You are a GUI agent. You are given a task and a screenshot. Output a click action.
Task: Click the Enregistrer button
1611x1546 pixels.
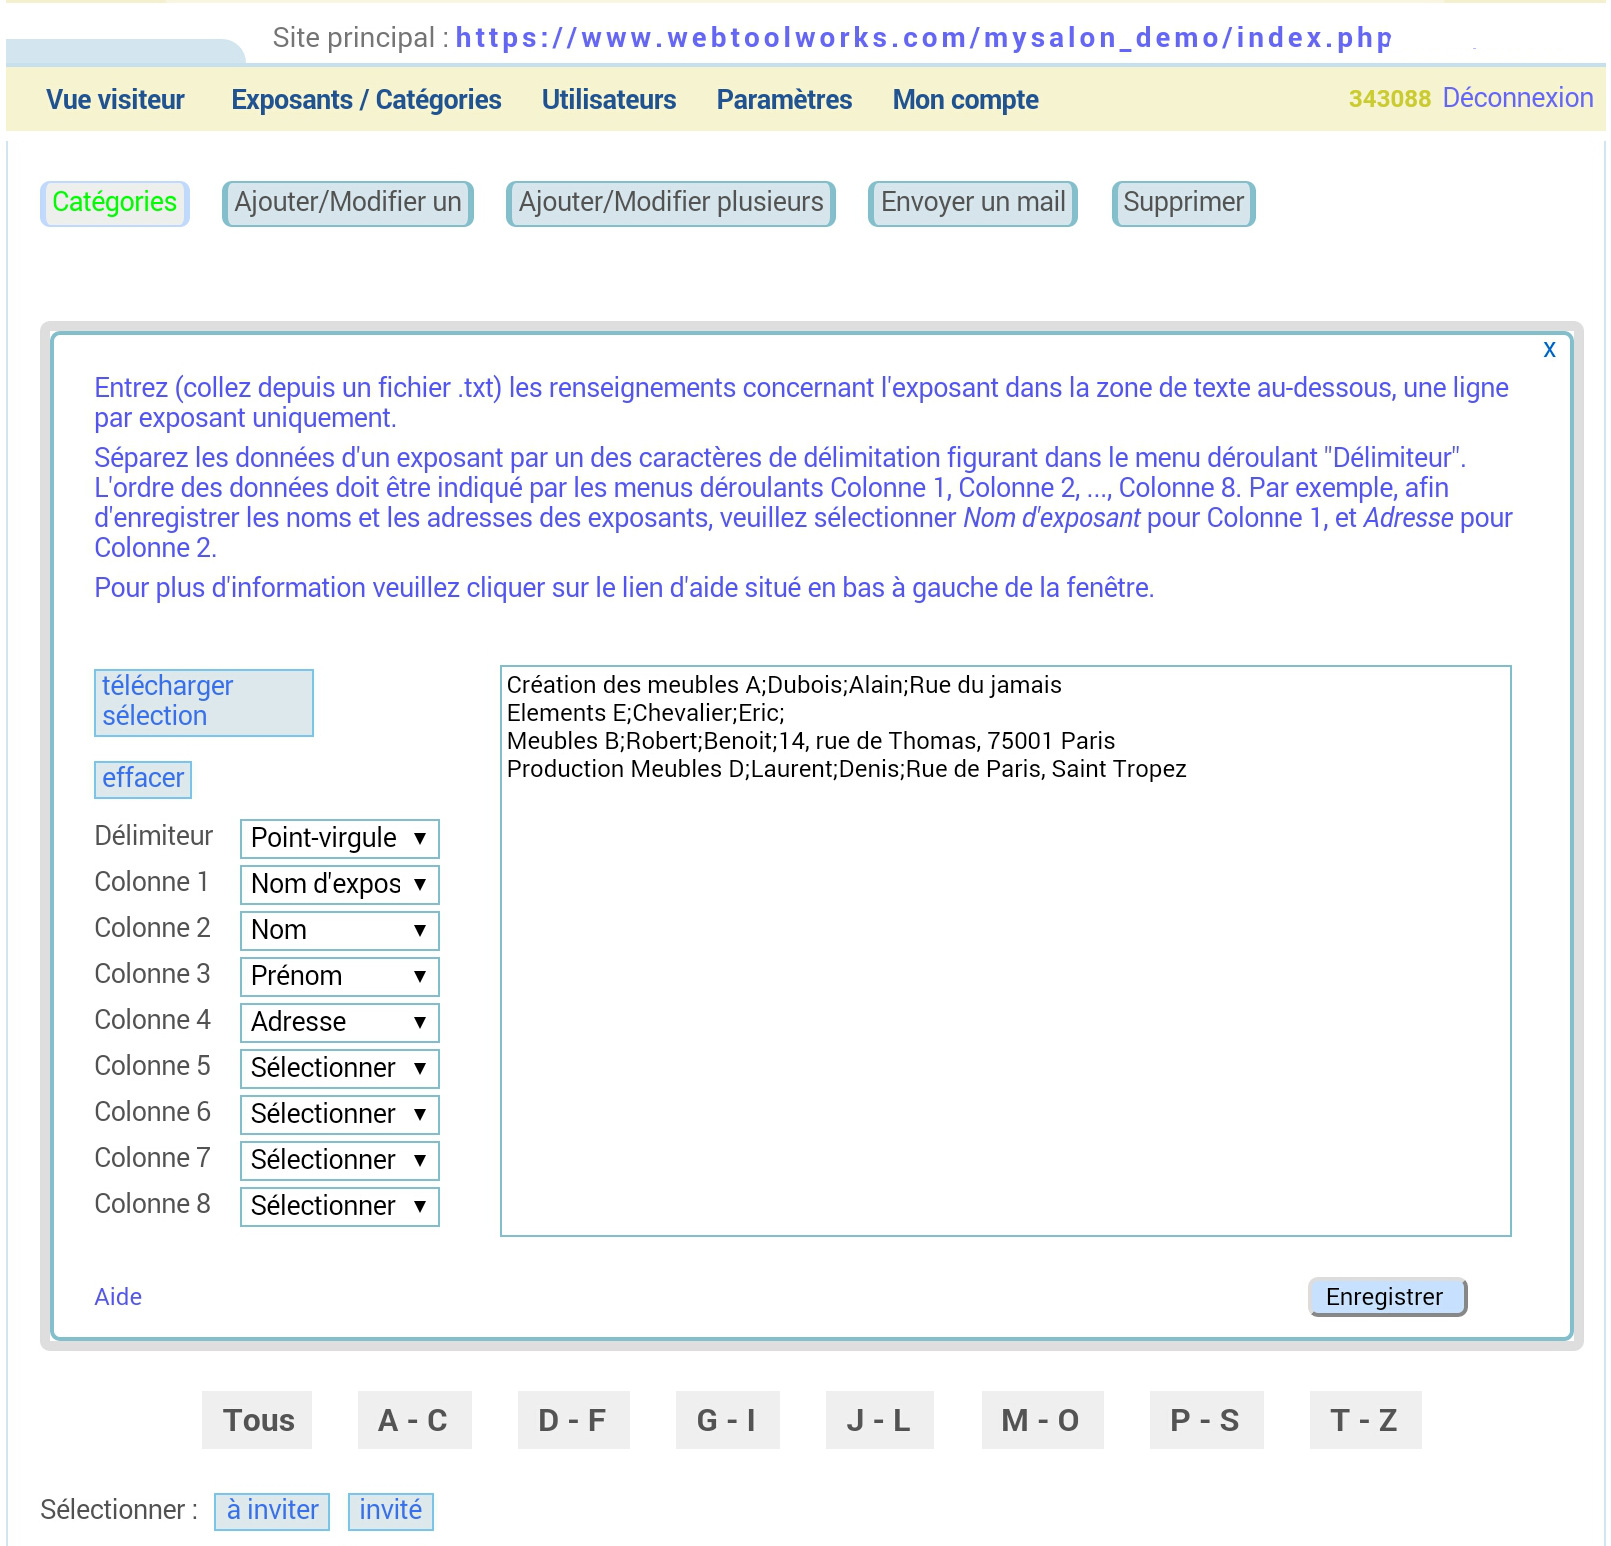[x=1386, y=1297]
